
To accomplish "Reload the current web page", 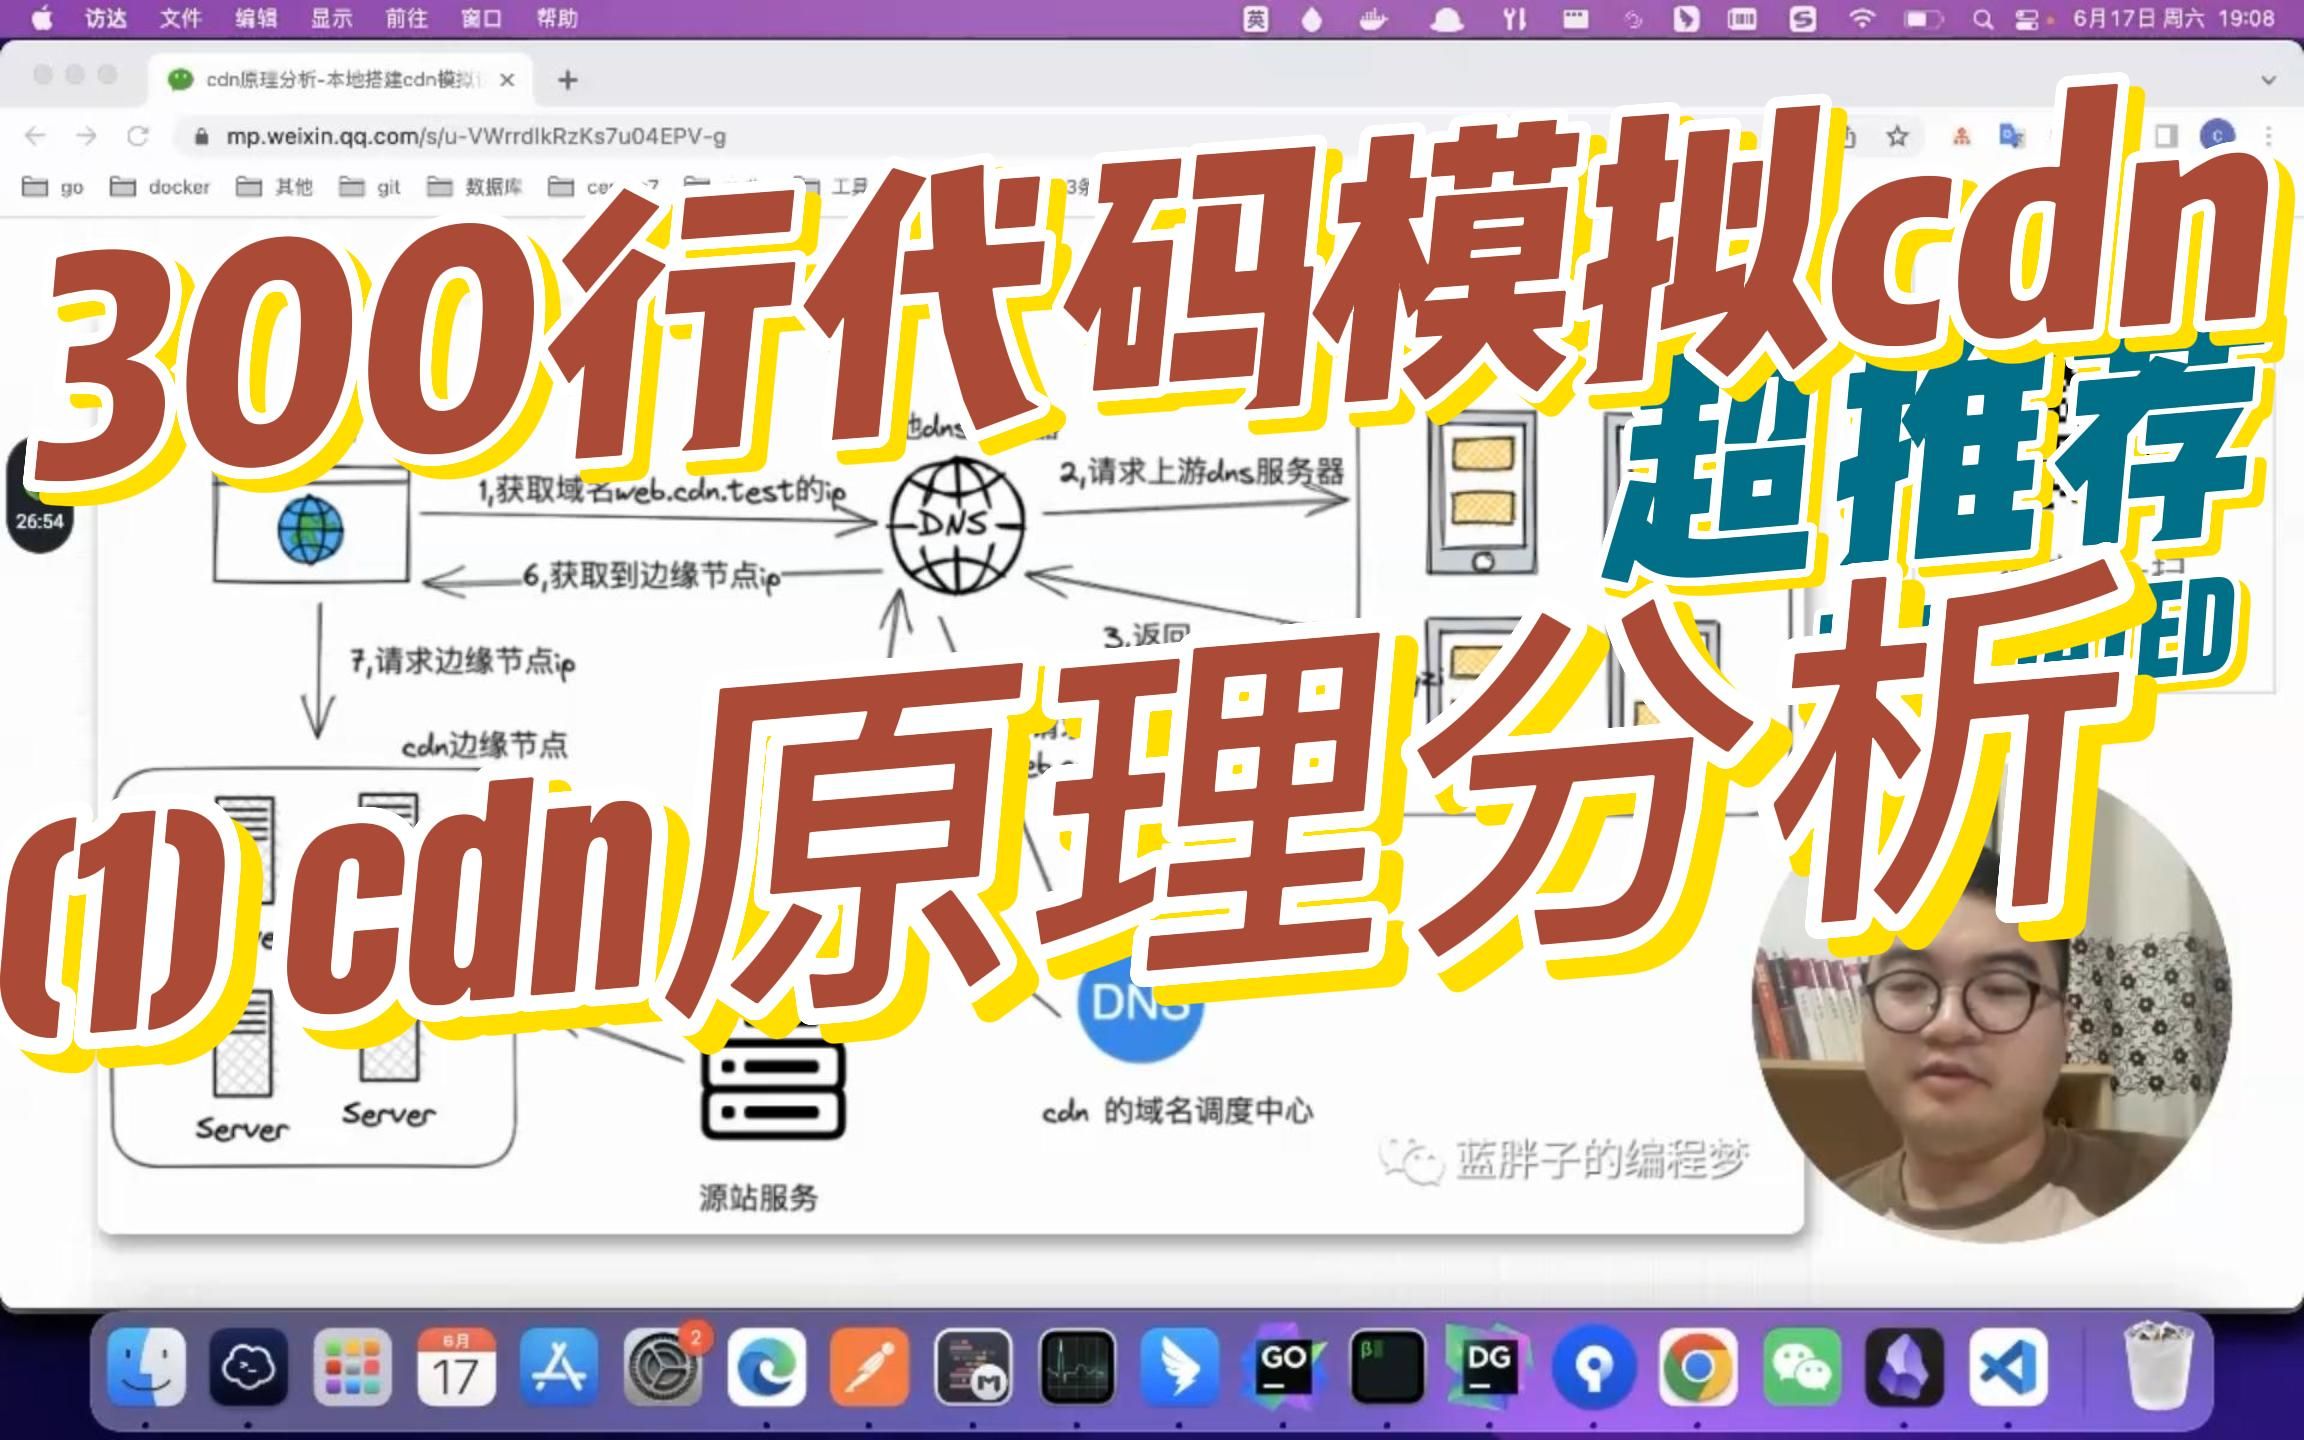I will click(x=138, y=136).
